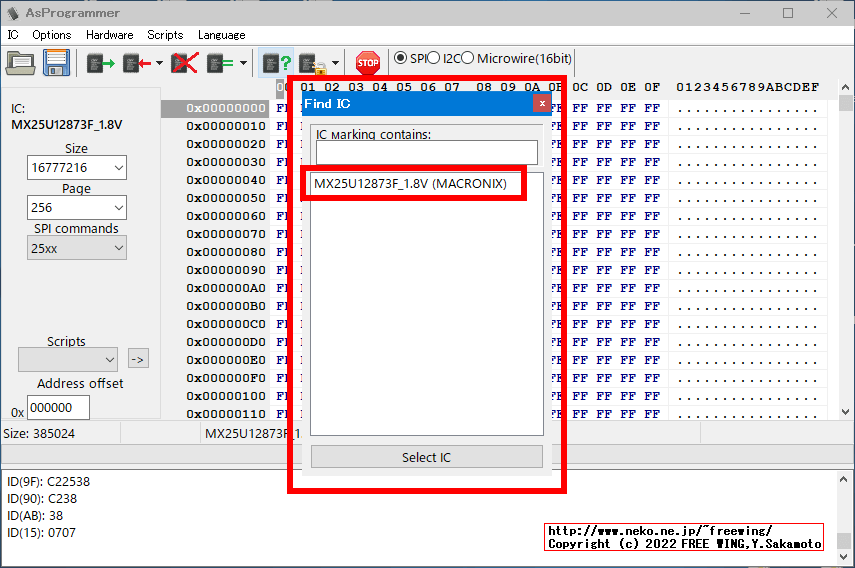Close the Find IC dialog

click(542, 104)
